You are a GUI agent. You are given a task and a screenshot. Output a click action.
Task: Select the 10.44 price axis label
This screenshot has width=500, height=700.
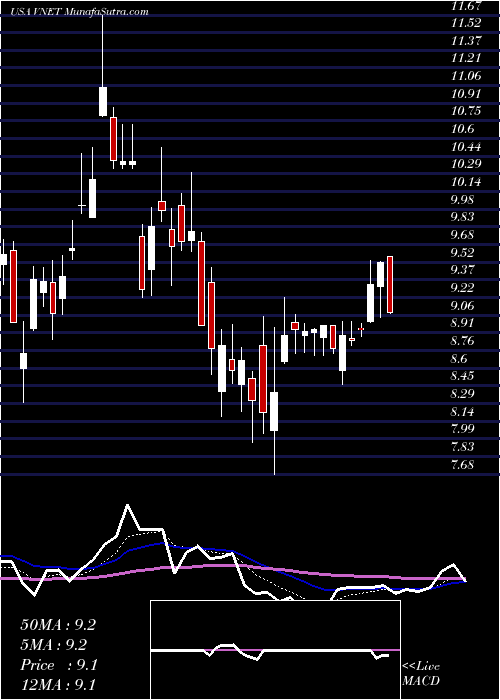tap(466, 147)
